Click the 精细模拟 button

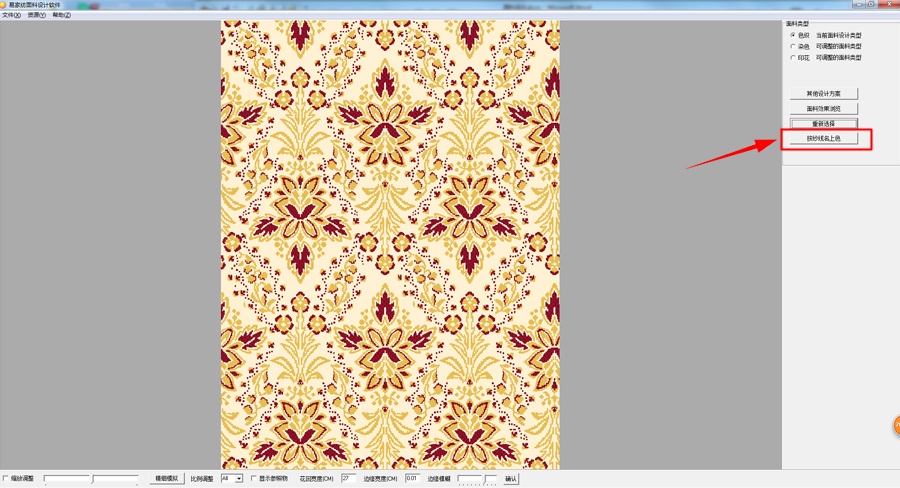point(166,478)
